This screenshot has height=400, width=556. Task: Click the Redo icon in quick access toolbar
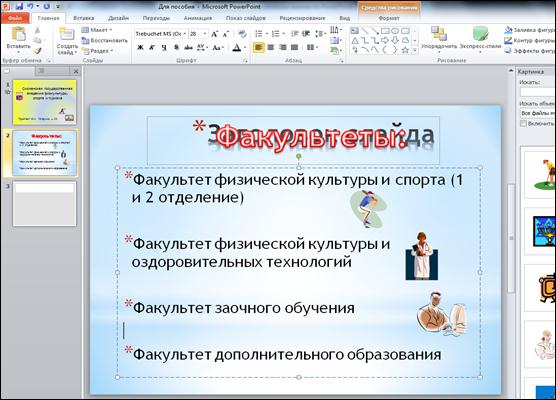point(47,6)
